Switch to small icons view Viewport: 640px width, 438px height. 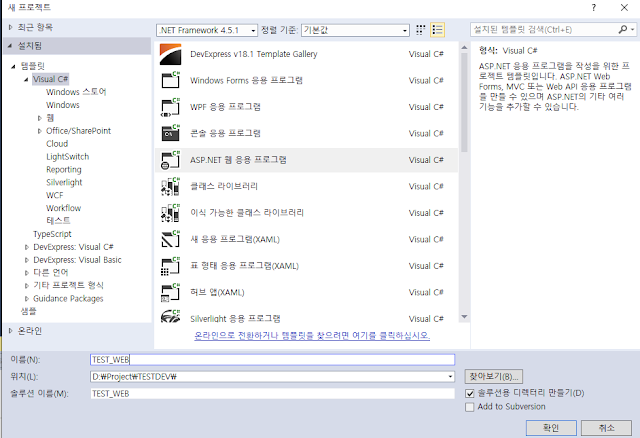click(420, 30)
